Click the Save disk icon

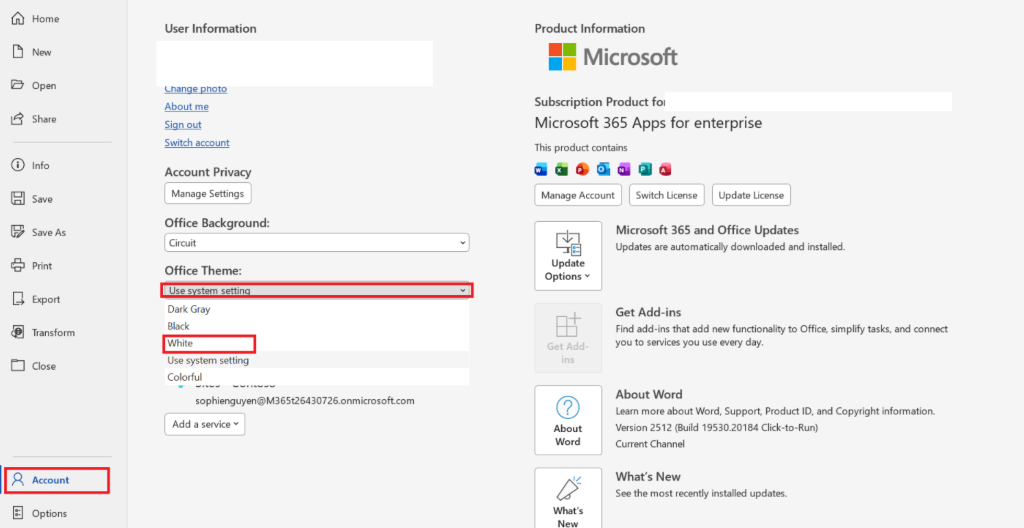(18, 199)
